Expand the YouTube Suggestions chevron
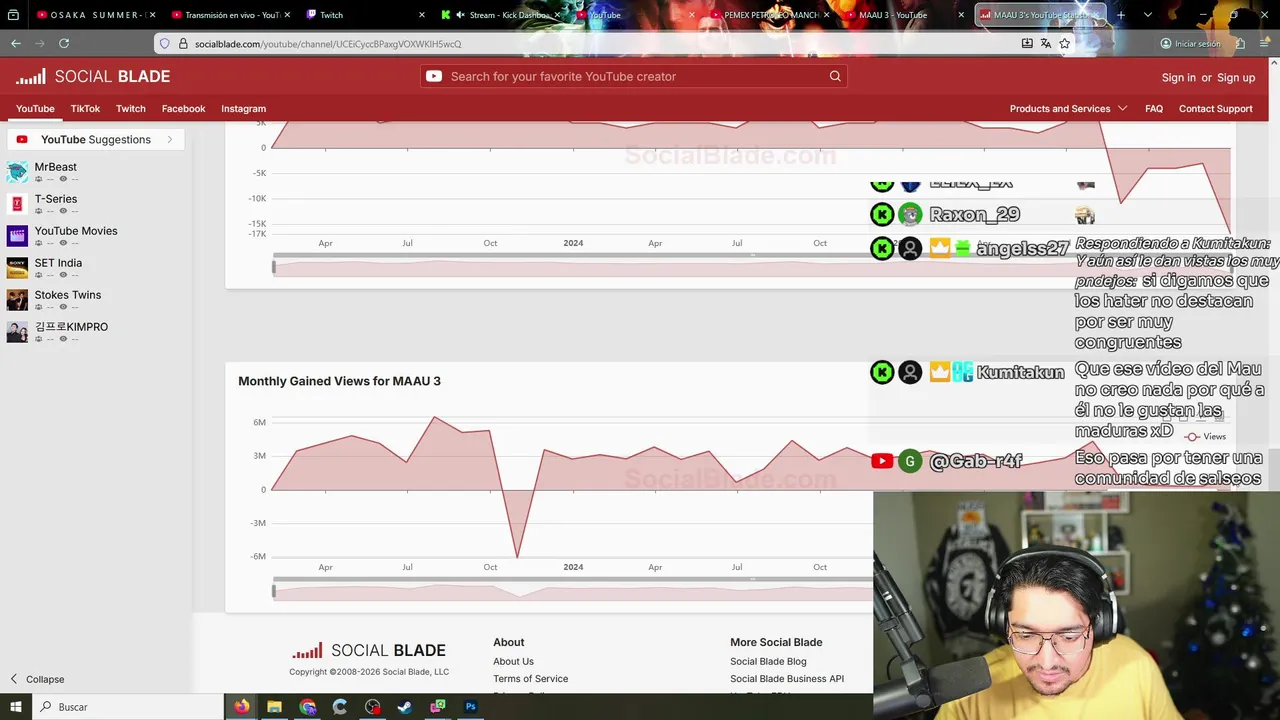The image size is (1280, 720). [x=170, y=140]
